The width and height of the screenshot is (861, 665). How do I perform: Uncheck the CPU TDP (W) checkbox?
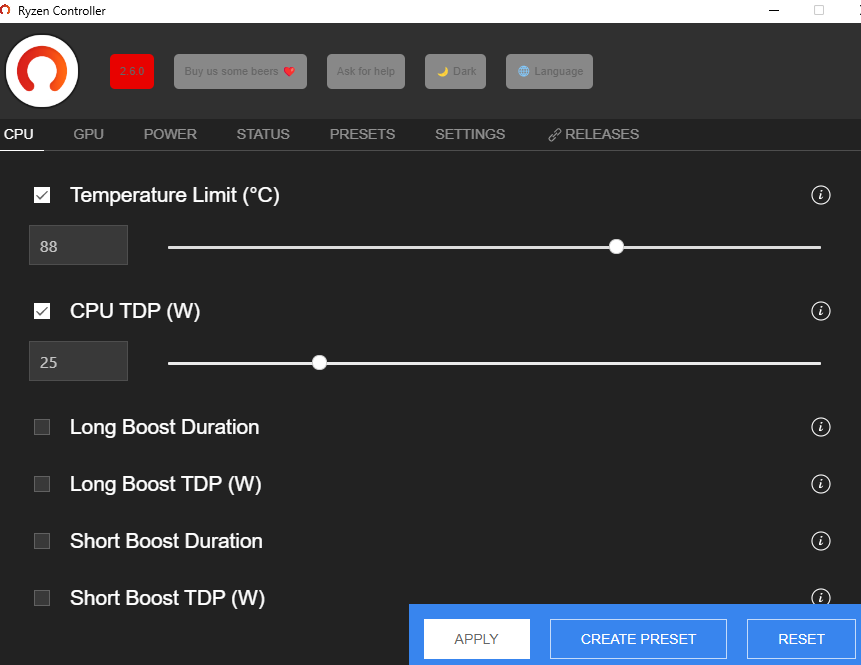click(x=42, y=311)
